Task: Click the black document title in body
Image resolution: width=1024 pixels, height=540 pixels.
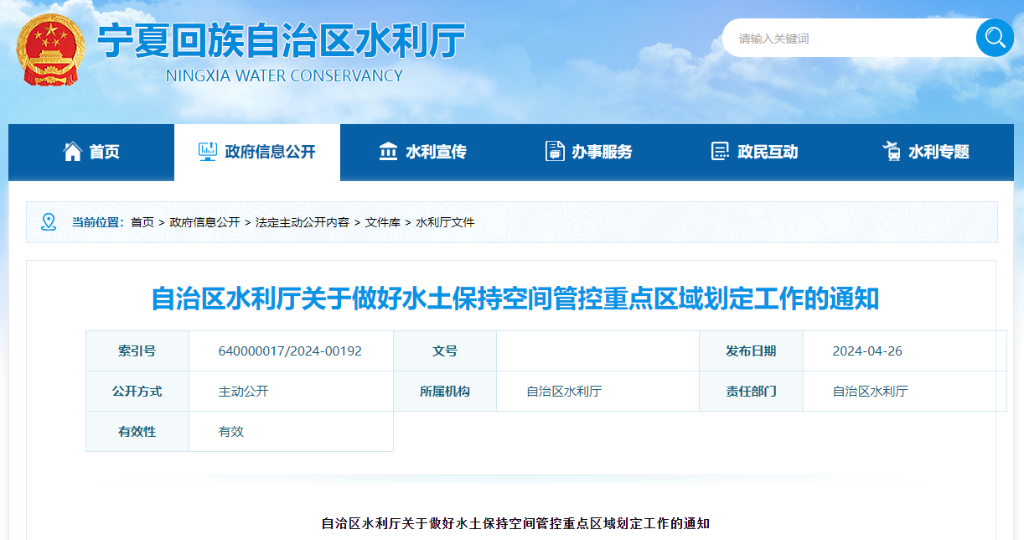Action: [515, 523]
